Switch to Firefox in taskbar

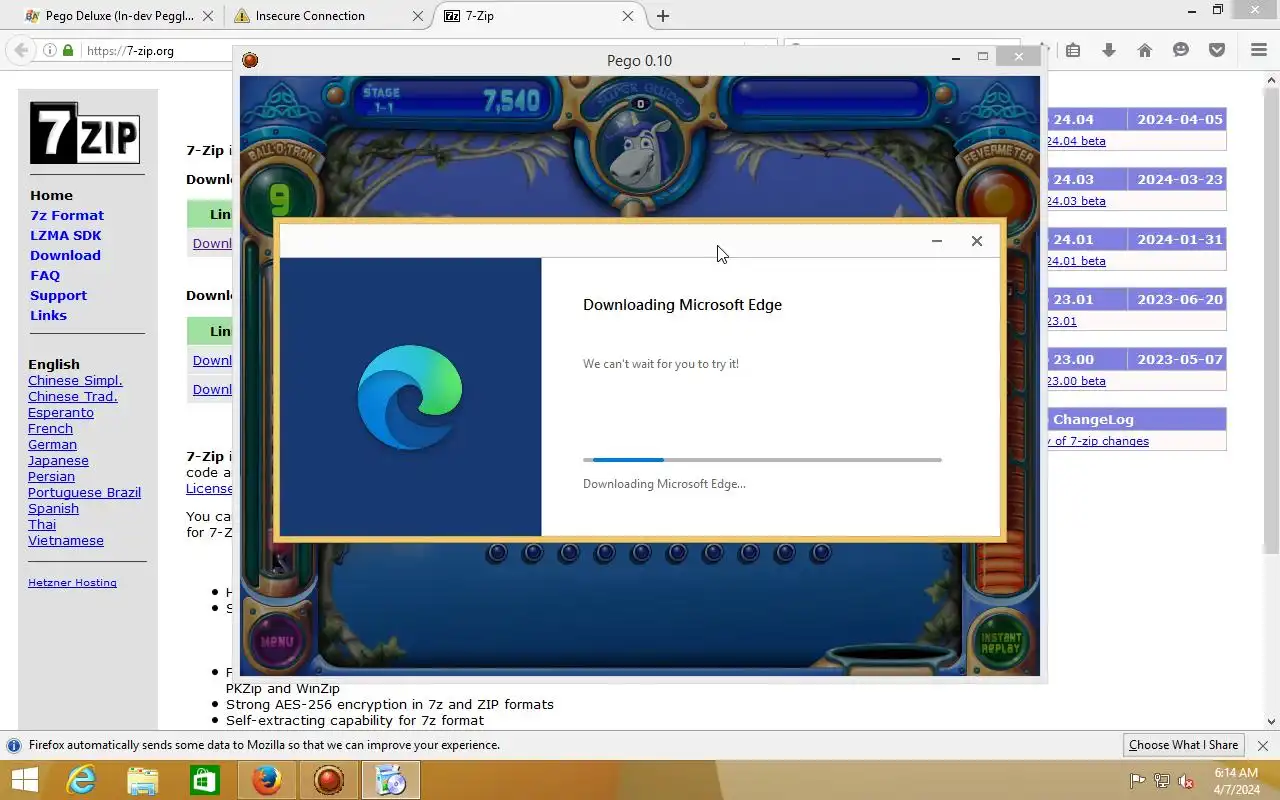pos(267,780)
